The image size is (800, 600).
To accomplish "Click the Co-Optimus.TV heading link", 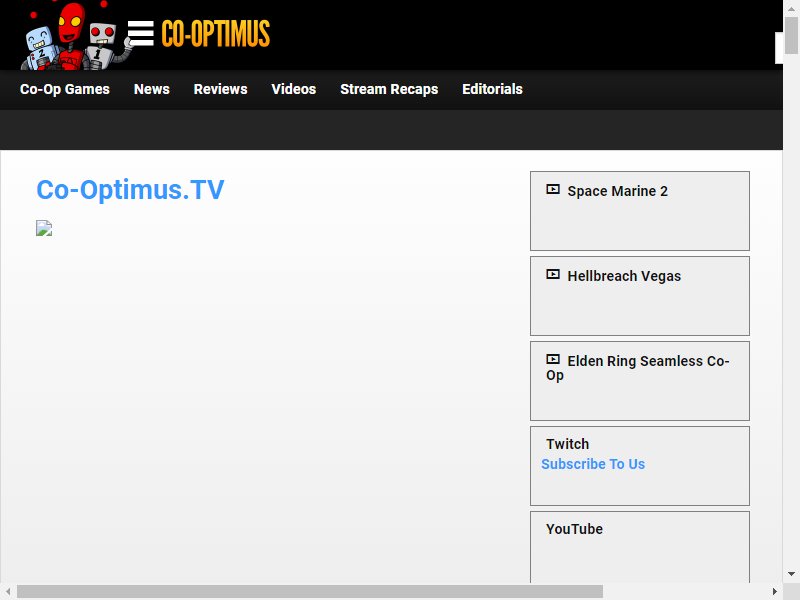I will coord(130,190).
